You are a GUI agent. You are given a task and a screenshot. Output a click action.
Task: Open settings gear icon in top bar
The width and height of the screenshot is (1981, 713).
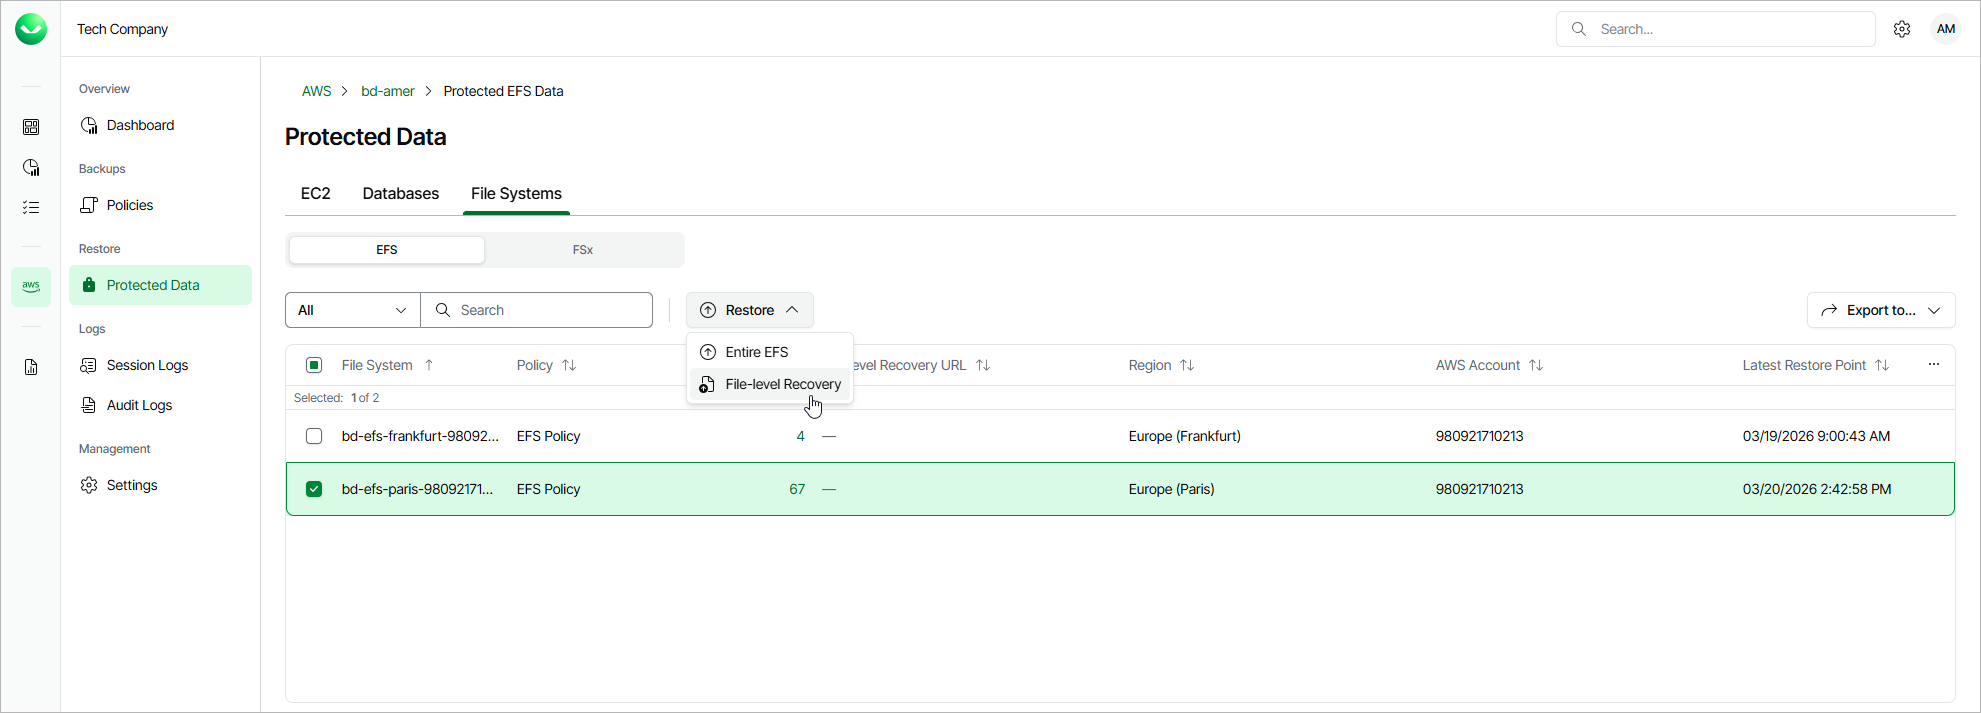pyautogui.click(x=1902, y=29)
